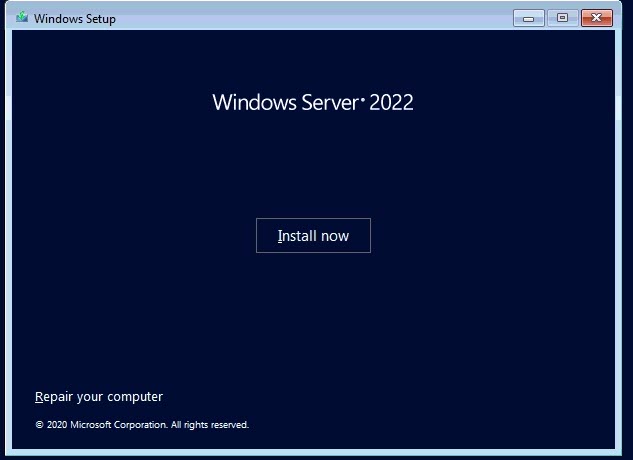Click the Windows Setup title bar icon
633x460 pixels.
pyautogui.click(x=22, y=18)
